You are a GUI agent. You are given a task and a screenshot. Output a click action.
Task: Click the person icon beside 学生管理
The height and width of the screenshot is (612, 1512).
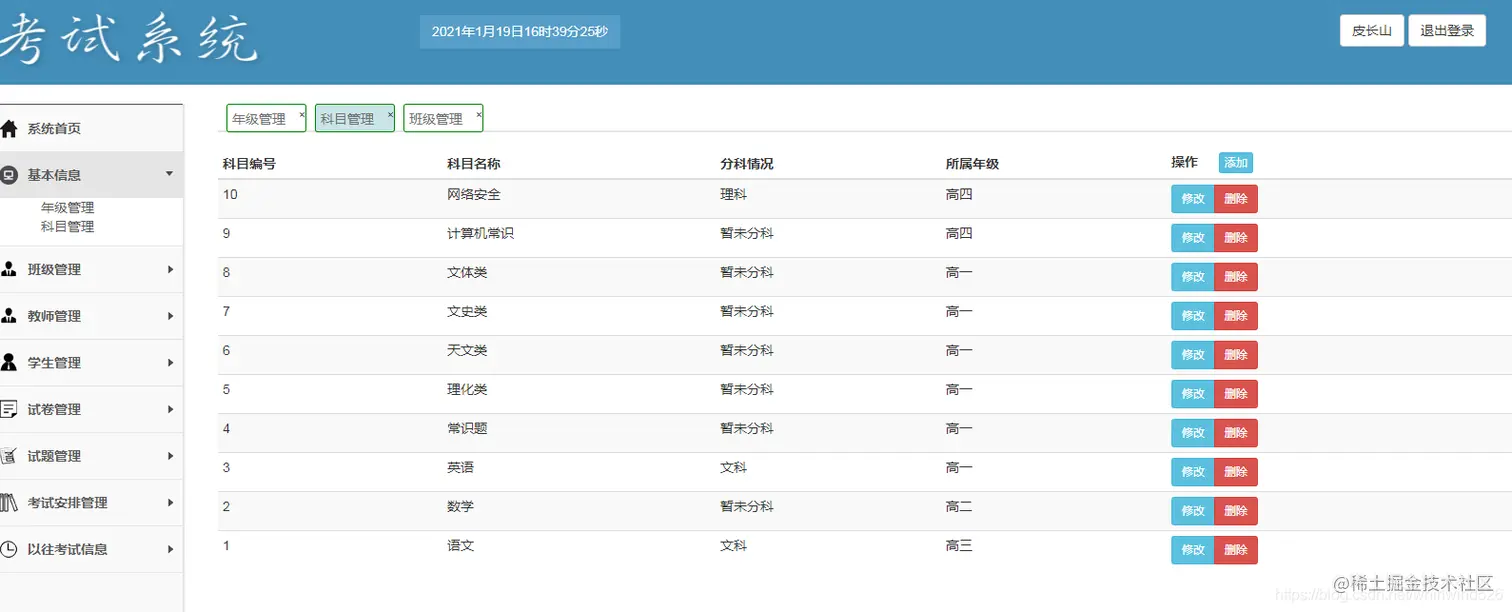[x=9, y=362]
